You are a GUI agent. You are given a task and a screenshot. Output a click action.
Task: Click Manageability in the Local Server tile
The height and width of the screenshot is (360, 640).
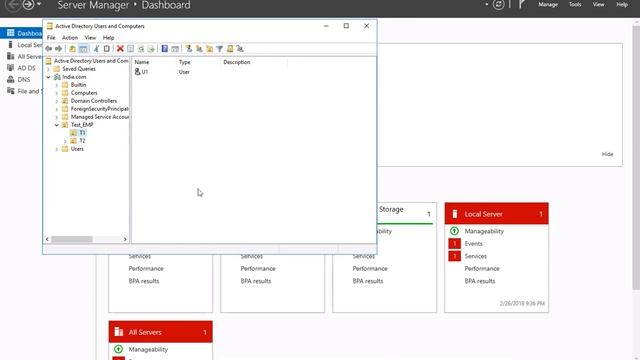point(484,231)
